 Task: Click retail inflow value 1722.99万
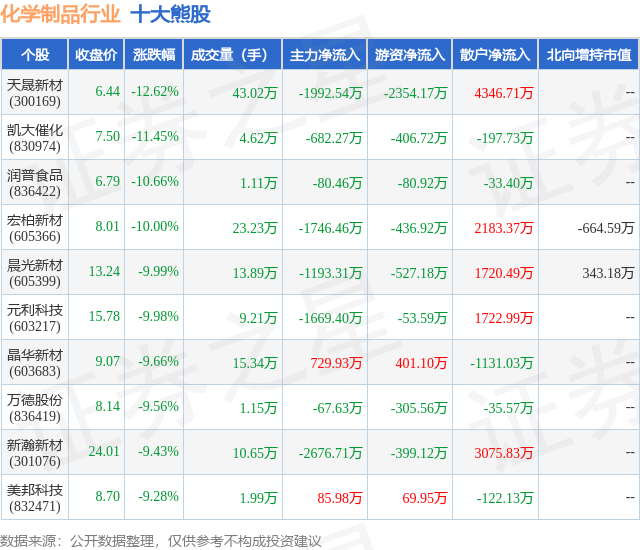pyautogui.click(x=504, y=318)
